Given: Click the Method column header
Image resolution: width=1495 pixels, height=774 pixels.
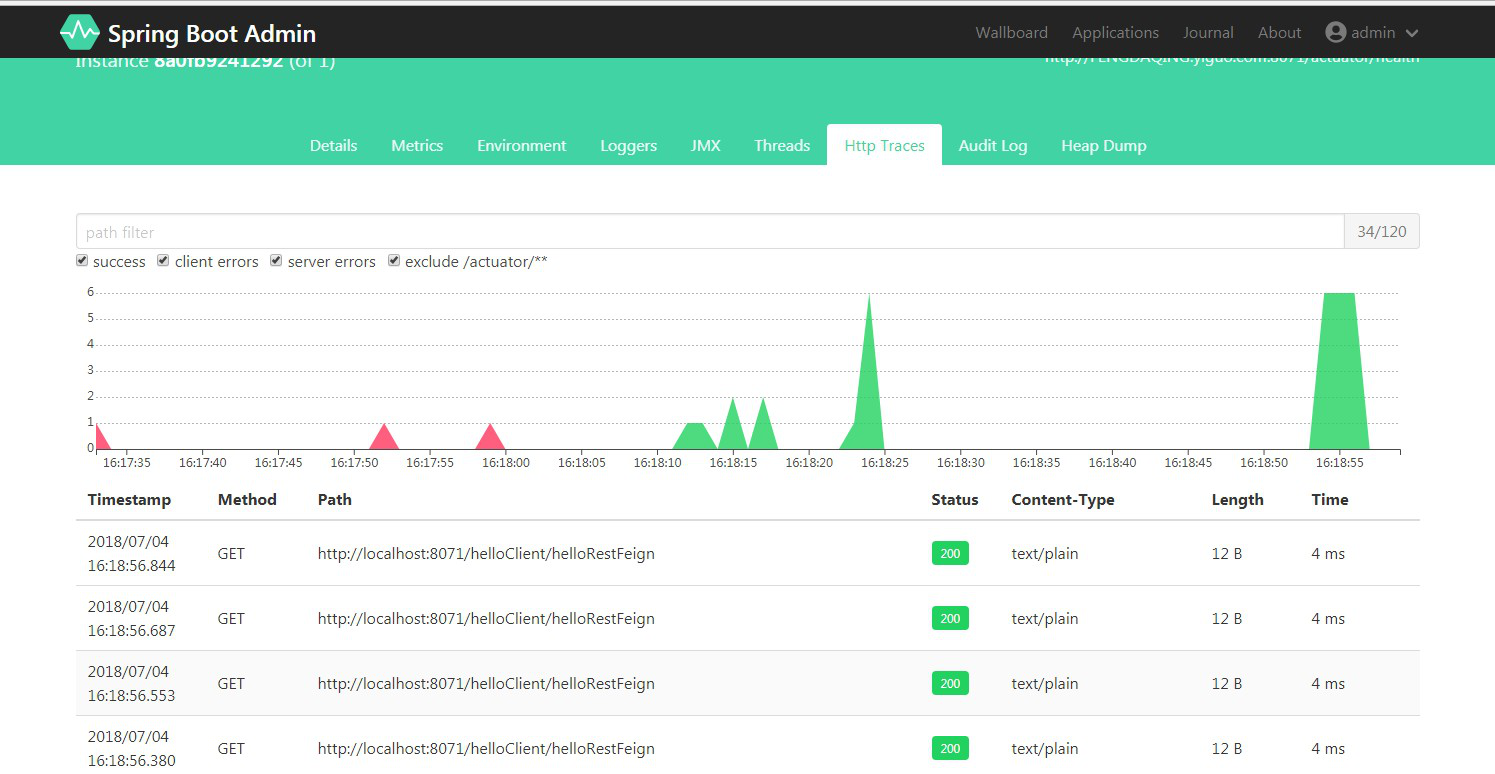Looking at the screenshot, I should (x=247, y=499).
